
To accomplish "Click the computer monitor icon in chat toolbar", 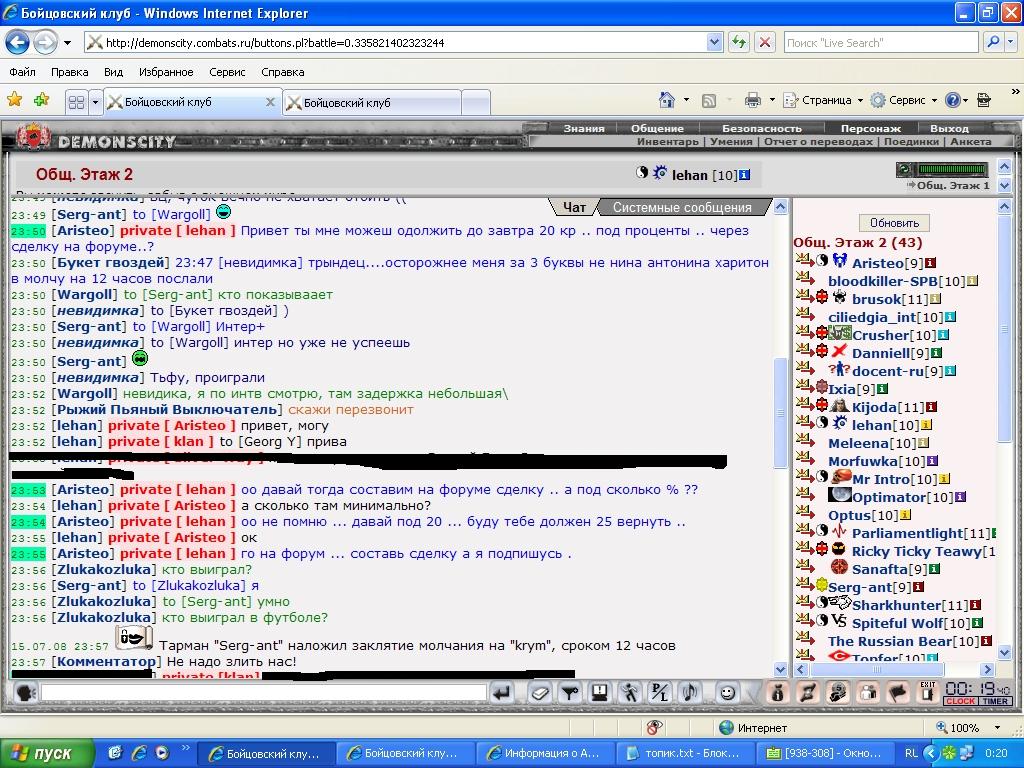I will coord(600,692).
